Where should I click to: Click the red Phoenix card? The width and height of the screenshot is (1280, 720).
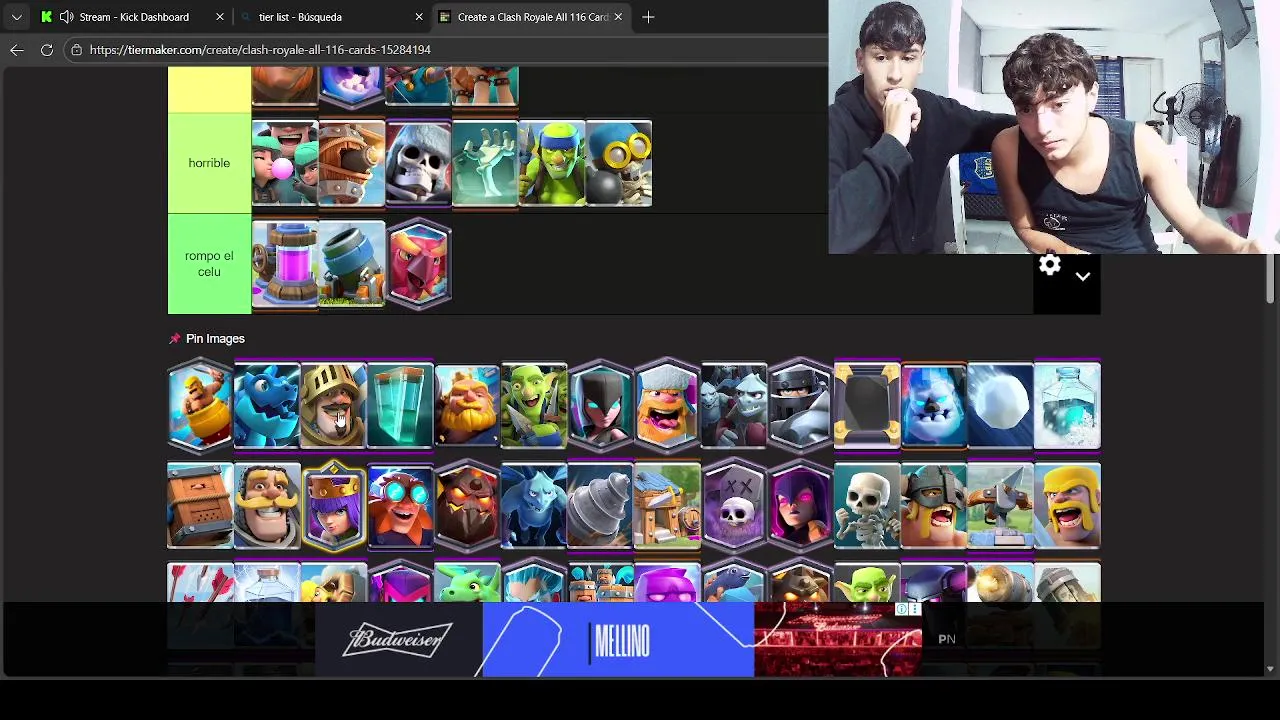[418, 264]
